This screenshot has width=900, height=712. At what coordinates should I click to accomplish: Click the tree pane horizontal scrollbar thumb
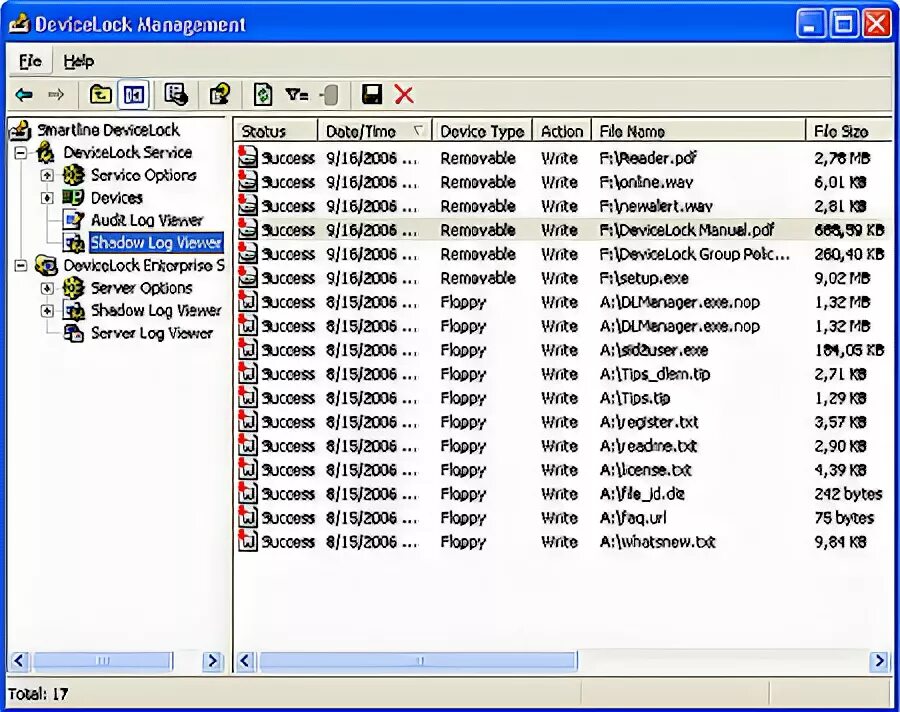pyautogui.click(x=103, y=661)
